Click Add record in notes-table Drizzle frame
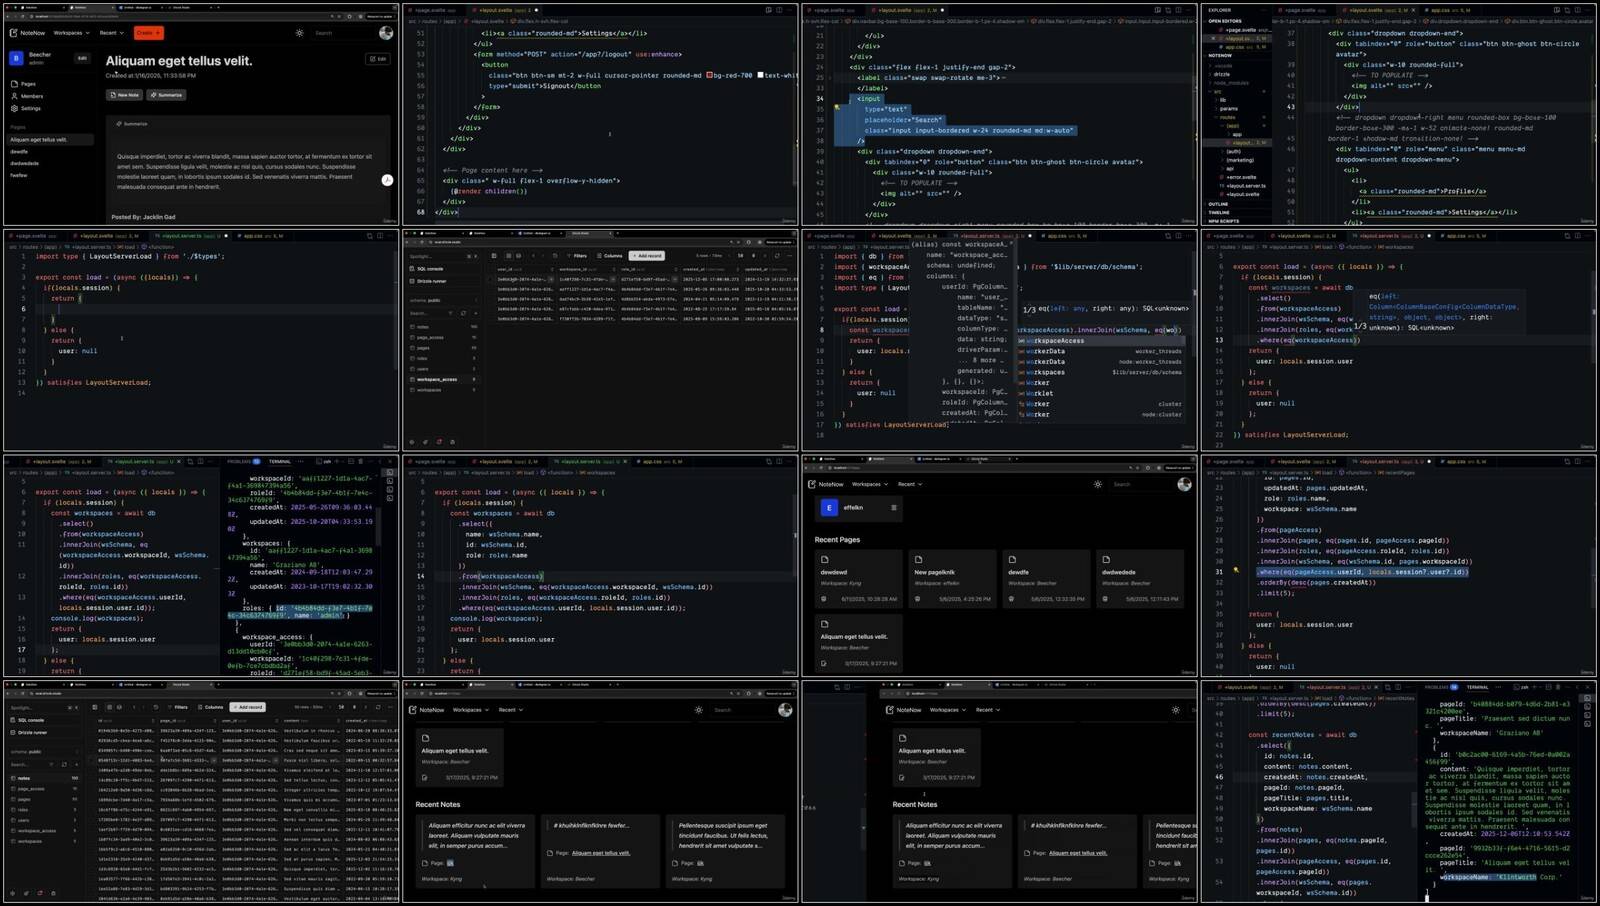This screenshot has width=1600, height=906. pos(247,707)
